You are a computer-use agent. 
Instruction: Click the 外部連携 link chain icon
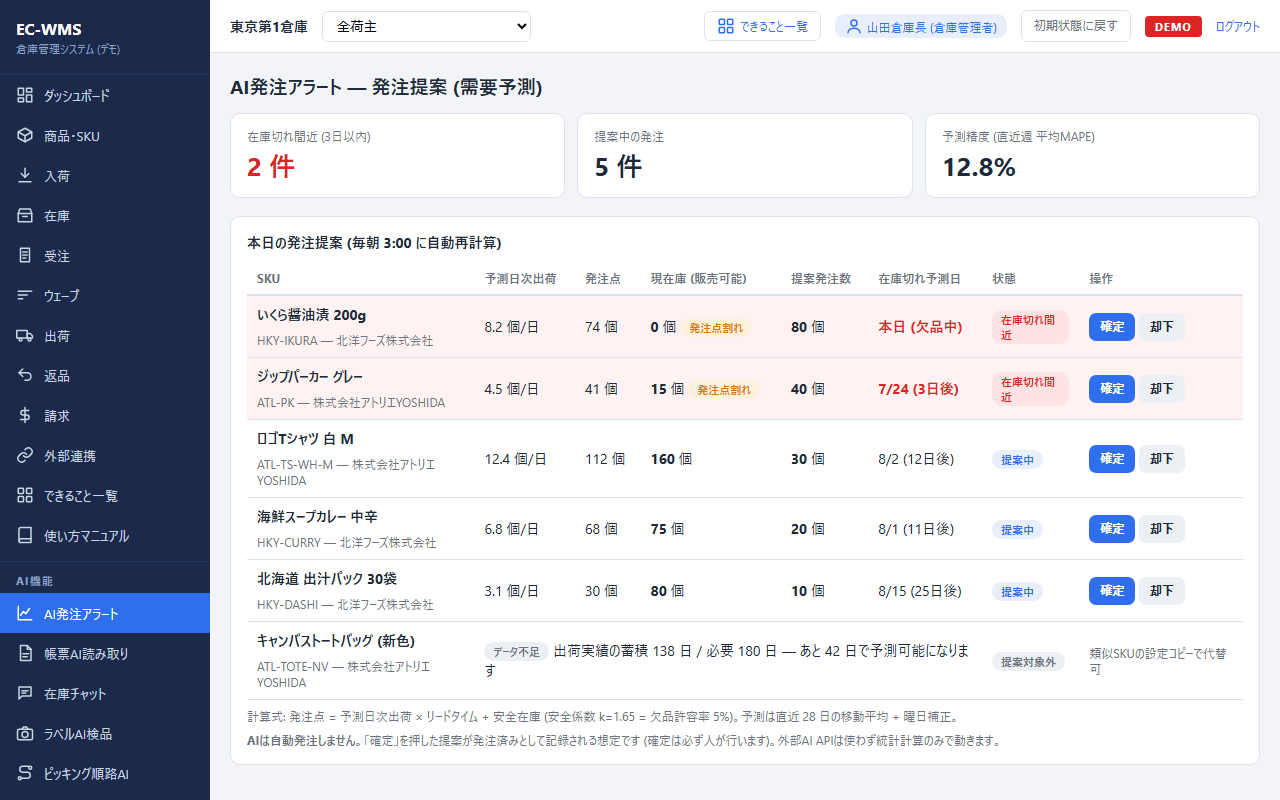click(x=25, y=456)
